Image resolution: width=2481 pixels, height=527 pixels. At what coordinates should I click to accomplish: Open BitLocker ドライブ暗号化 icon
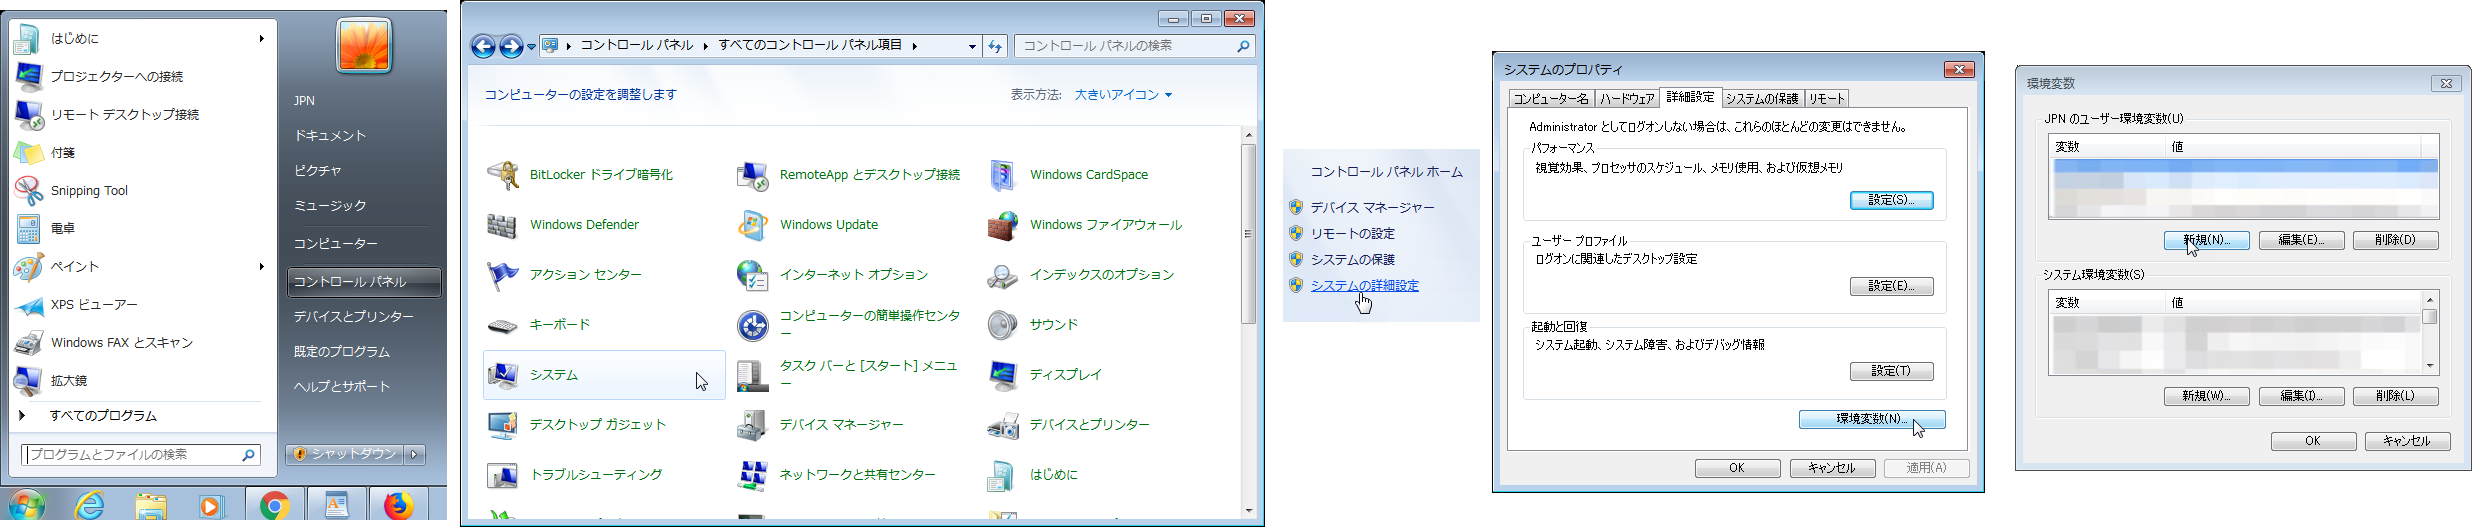pyautogui.click(x=502, y=175)
